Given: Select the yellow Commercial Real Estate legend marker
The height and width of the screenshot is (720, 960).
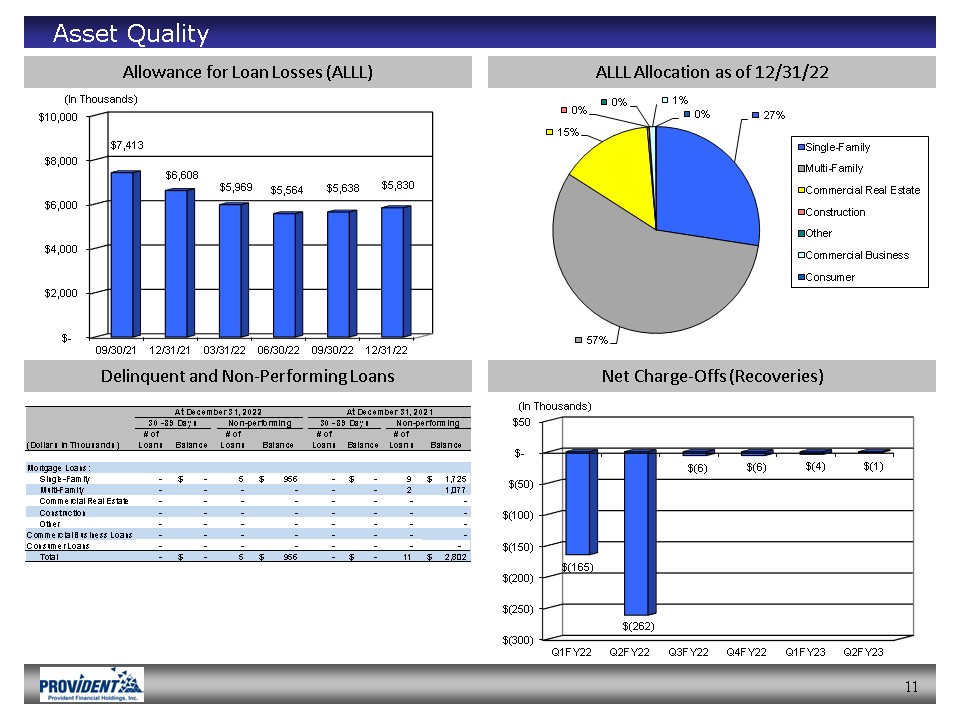Looking at the screenshot, I should coord(800,190).
